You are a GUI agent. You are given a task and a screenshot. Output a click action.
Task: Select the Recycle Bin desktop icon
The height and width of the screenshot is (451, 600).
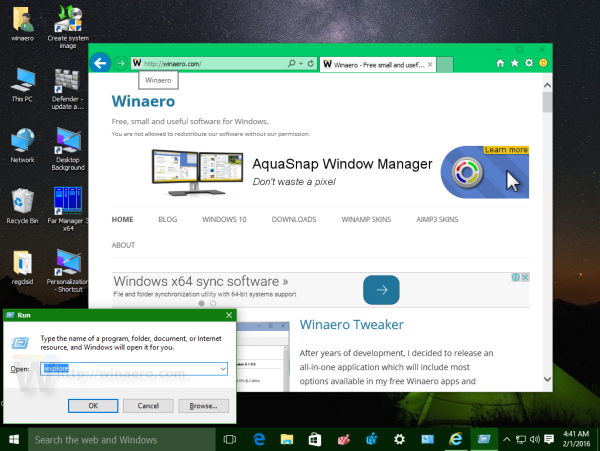point(22,206)
